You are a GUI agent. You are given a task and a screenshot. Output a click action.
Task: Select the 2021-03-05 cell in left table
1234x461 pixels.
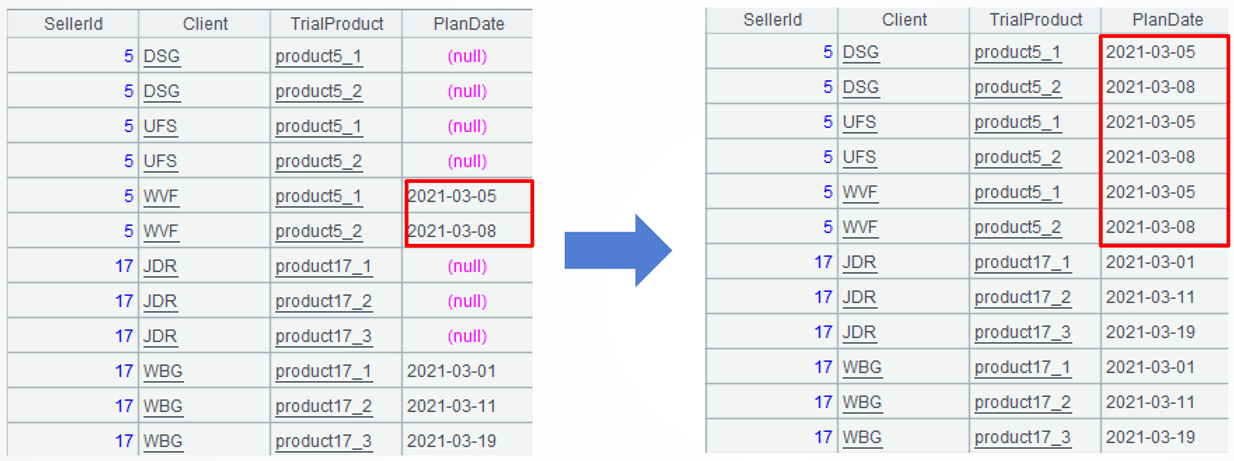coord(451,196)
